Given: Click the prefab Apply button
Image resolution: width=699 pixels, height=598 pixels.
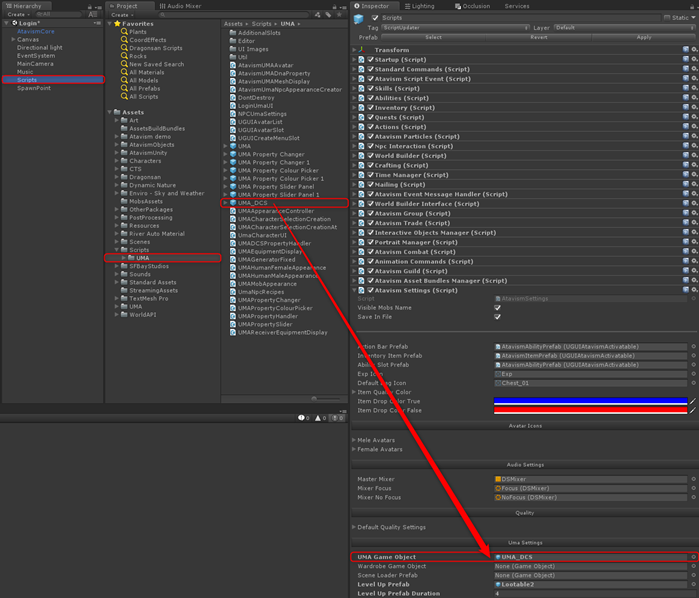Looking at the screenshot, I should (643, 37).
